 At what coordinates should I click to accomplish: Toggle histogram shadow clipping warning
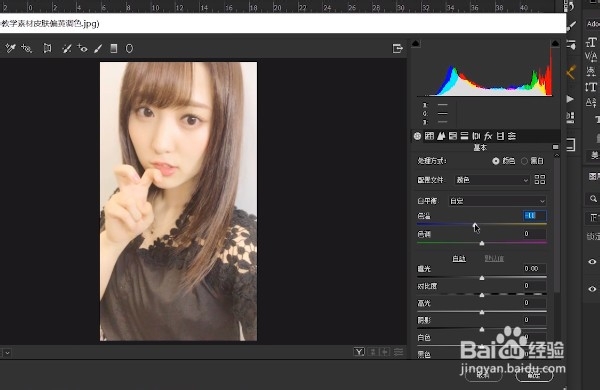click(x=416, y=43)
